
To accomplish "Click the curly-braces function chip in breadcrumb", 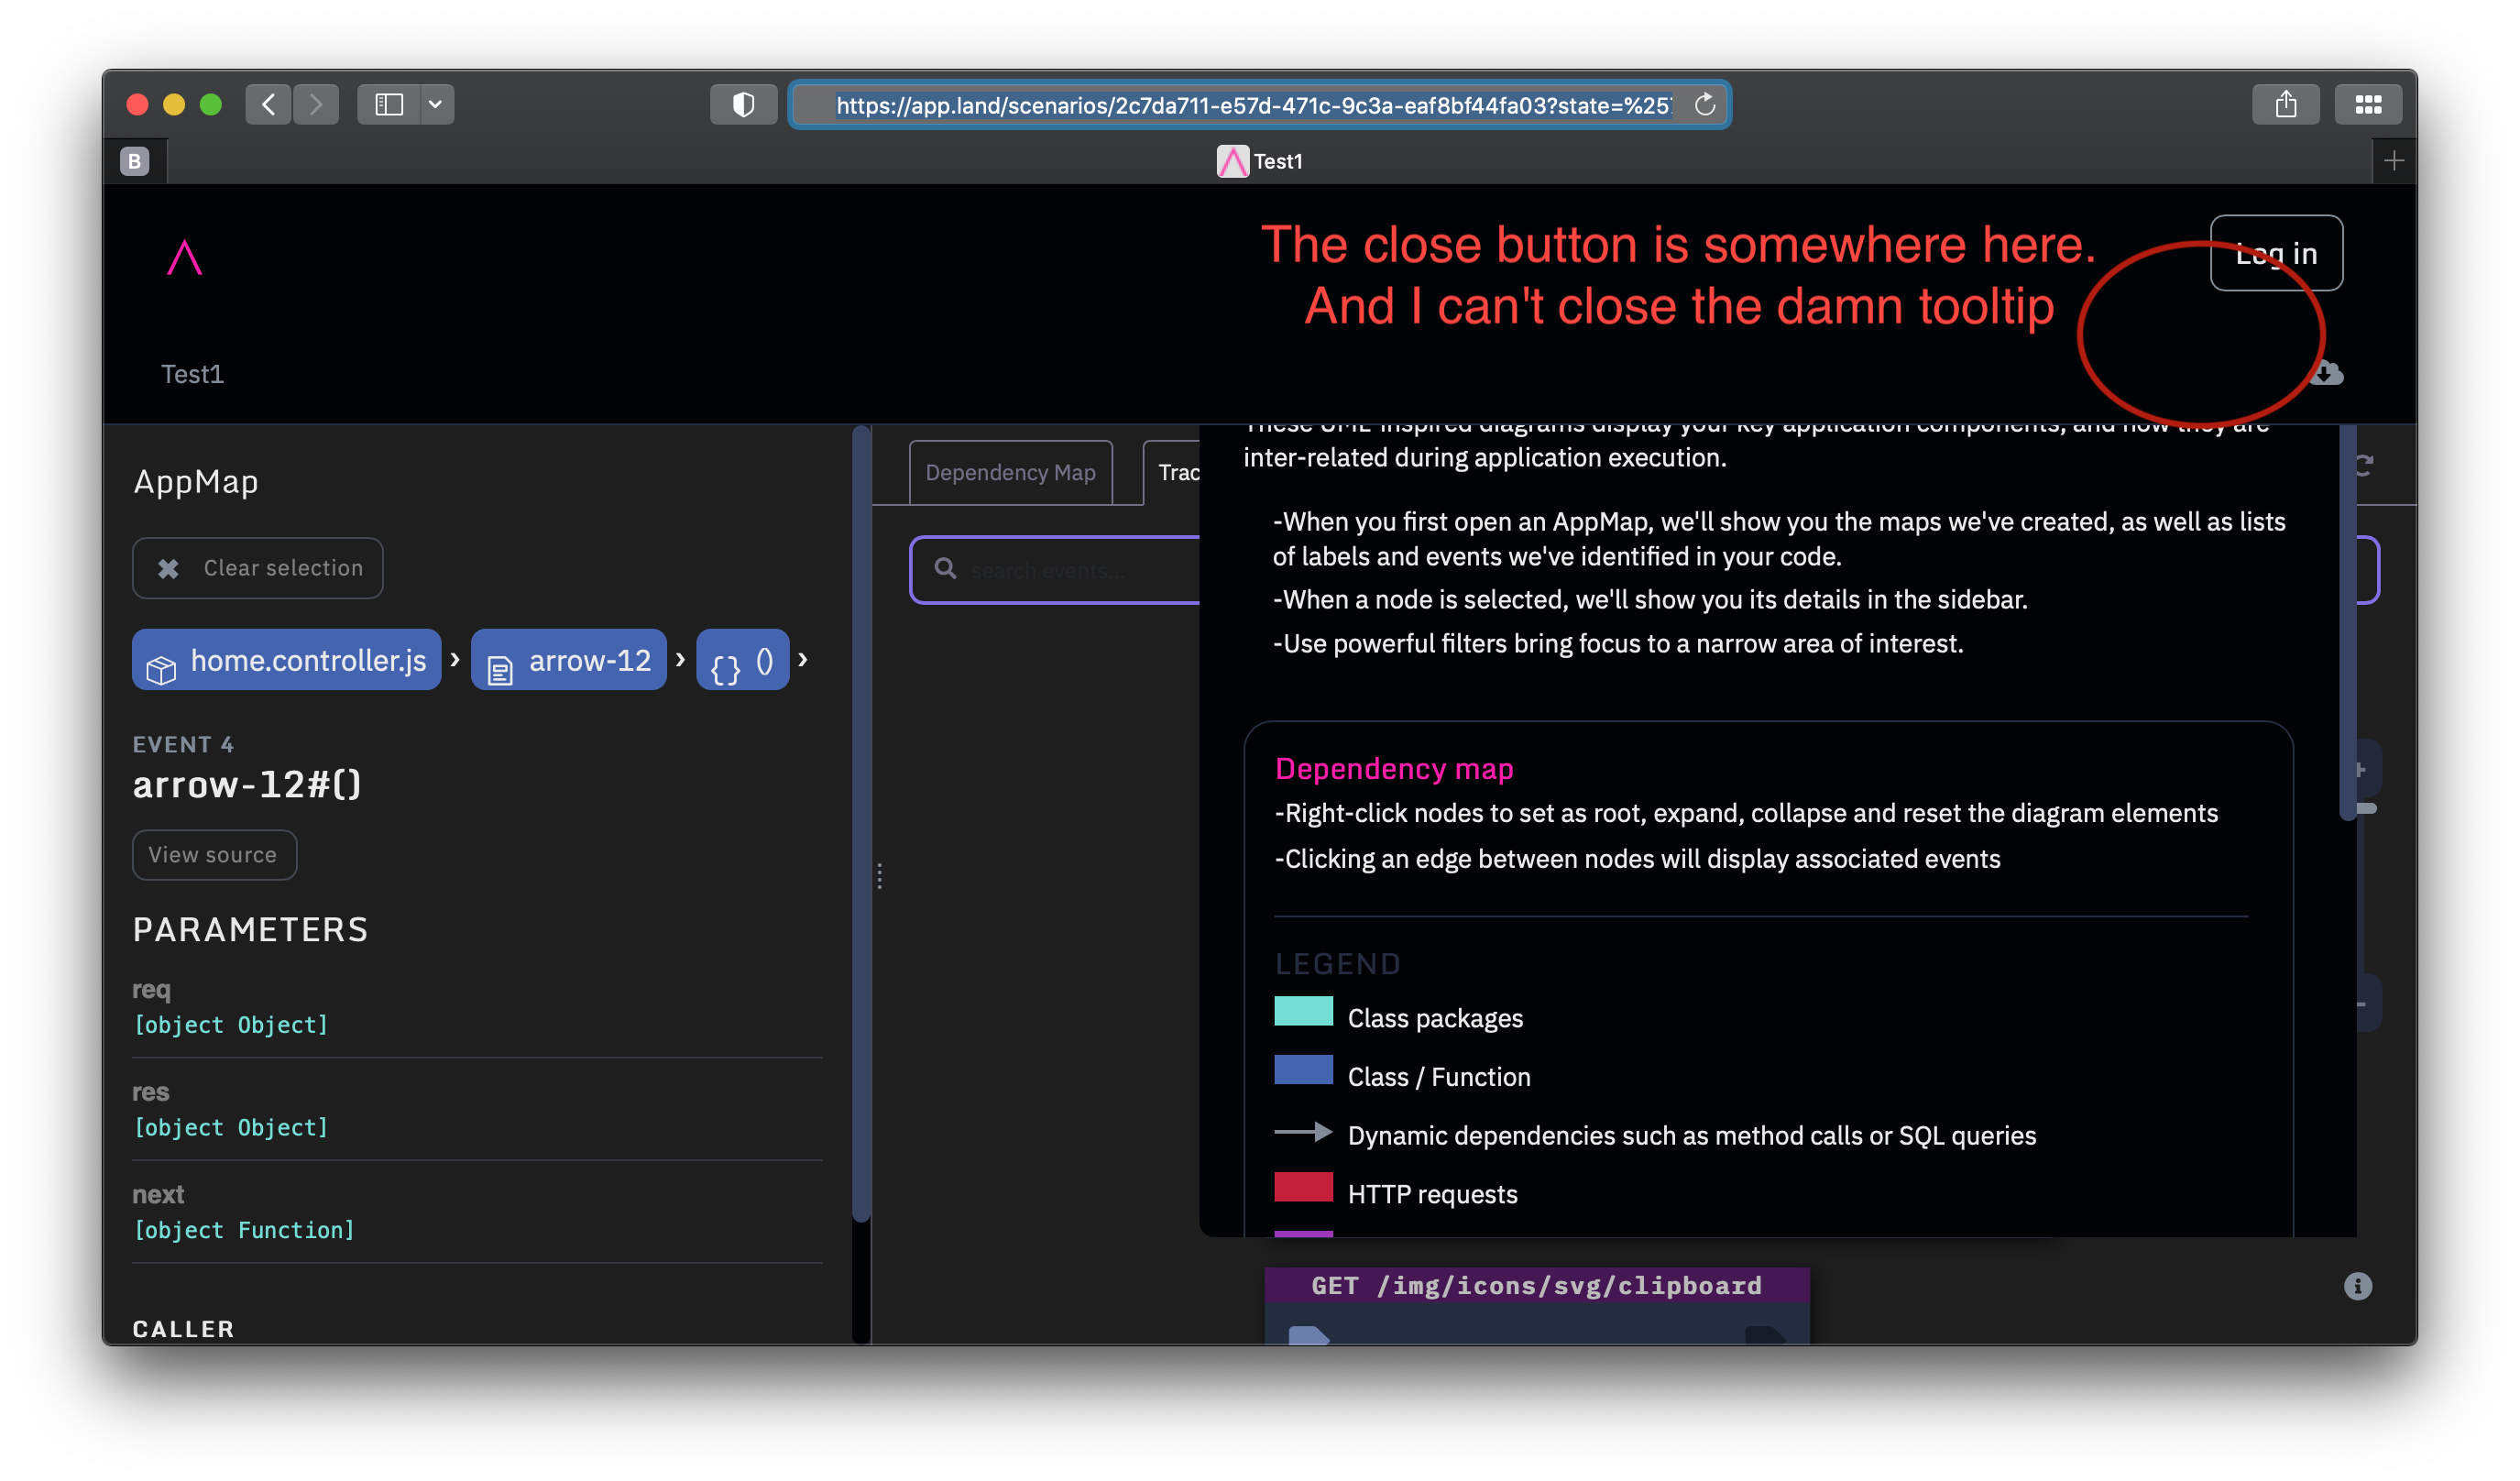I will pos(742,660).
